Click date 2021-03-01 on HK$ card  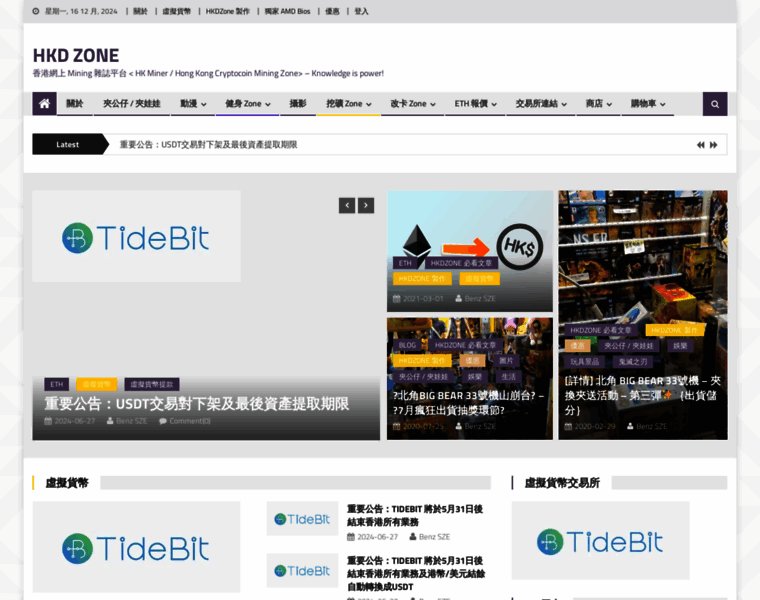[423, 299]
